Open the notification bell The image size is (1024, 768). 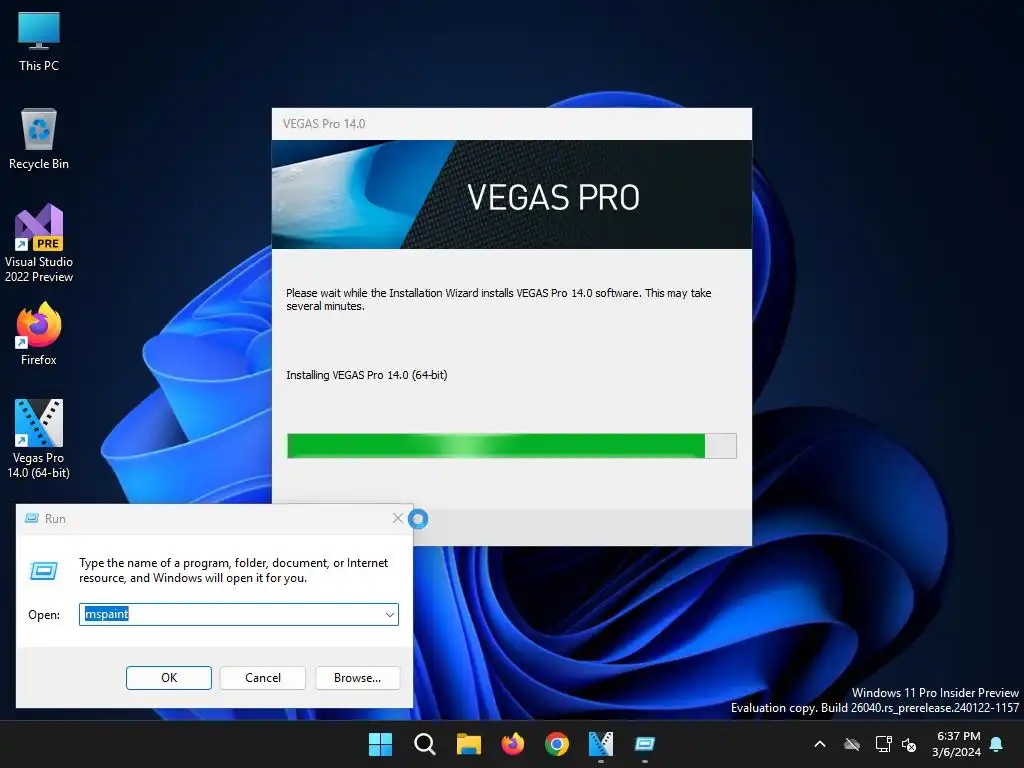click(x=996, y=744)
